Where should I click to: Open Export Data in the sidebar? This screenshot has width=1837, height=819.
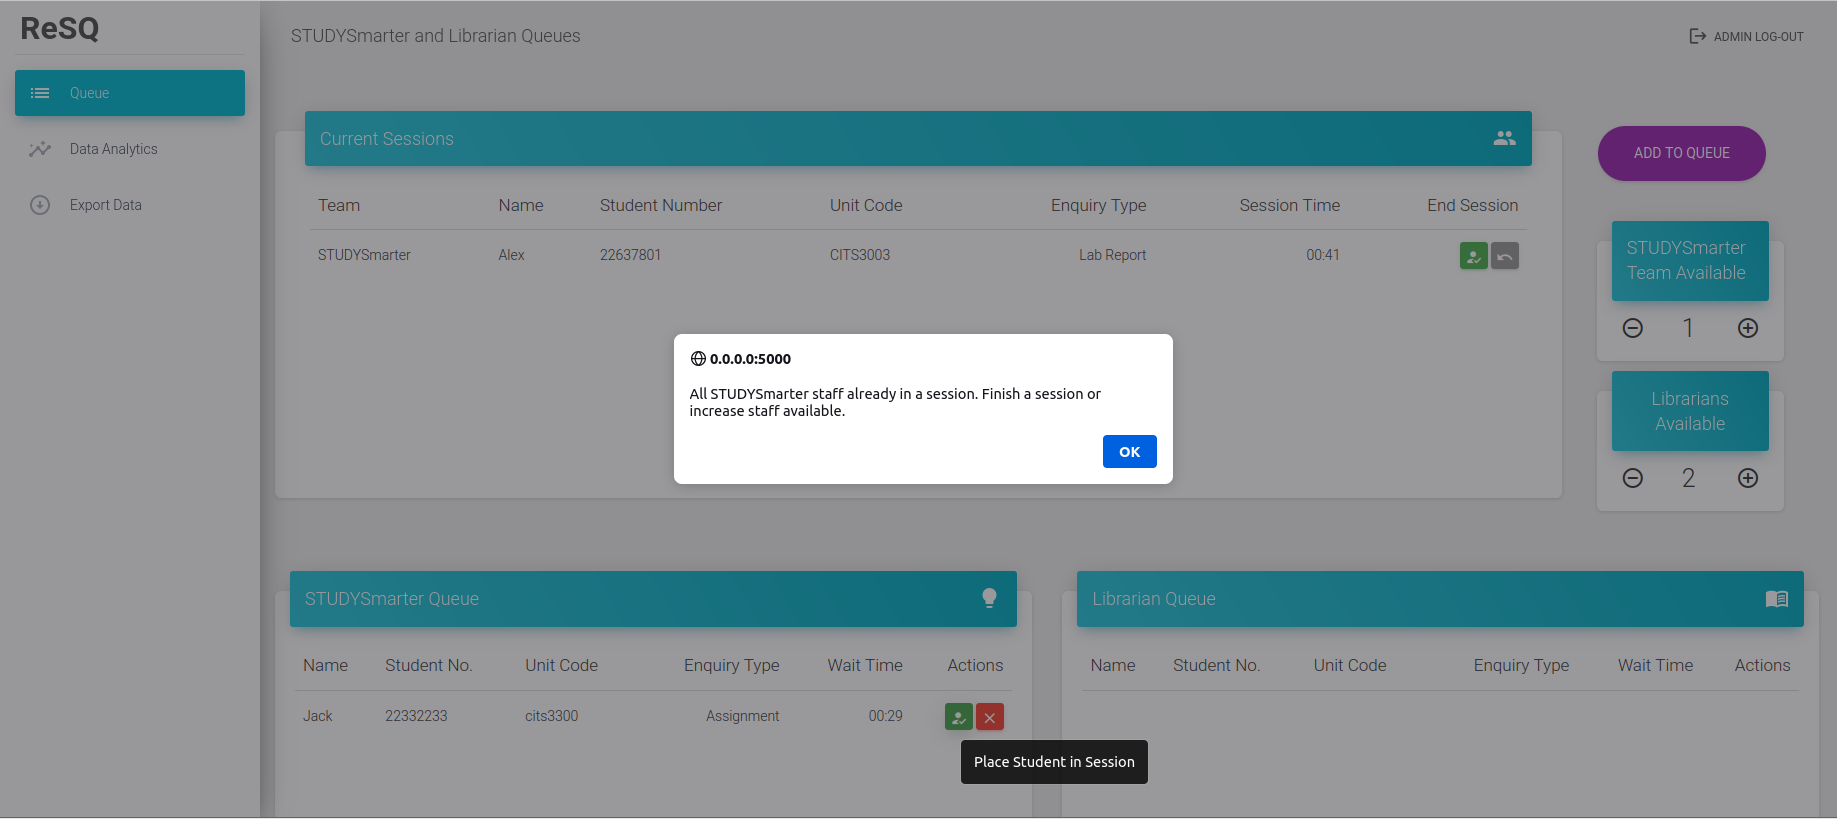coord(105,205)
